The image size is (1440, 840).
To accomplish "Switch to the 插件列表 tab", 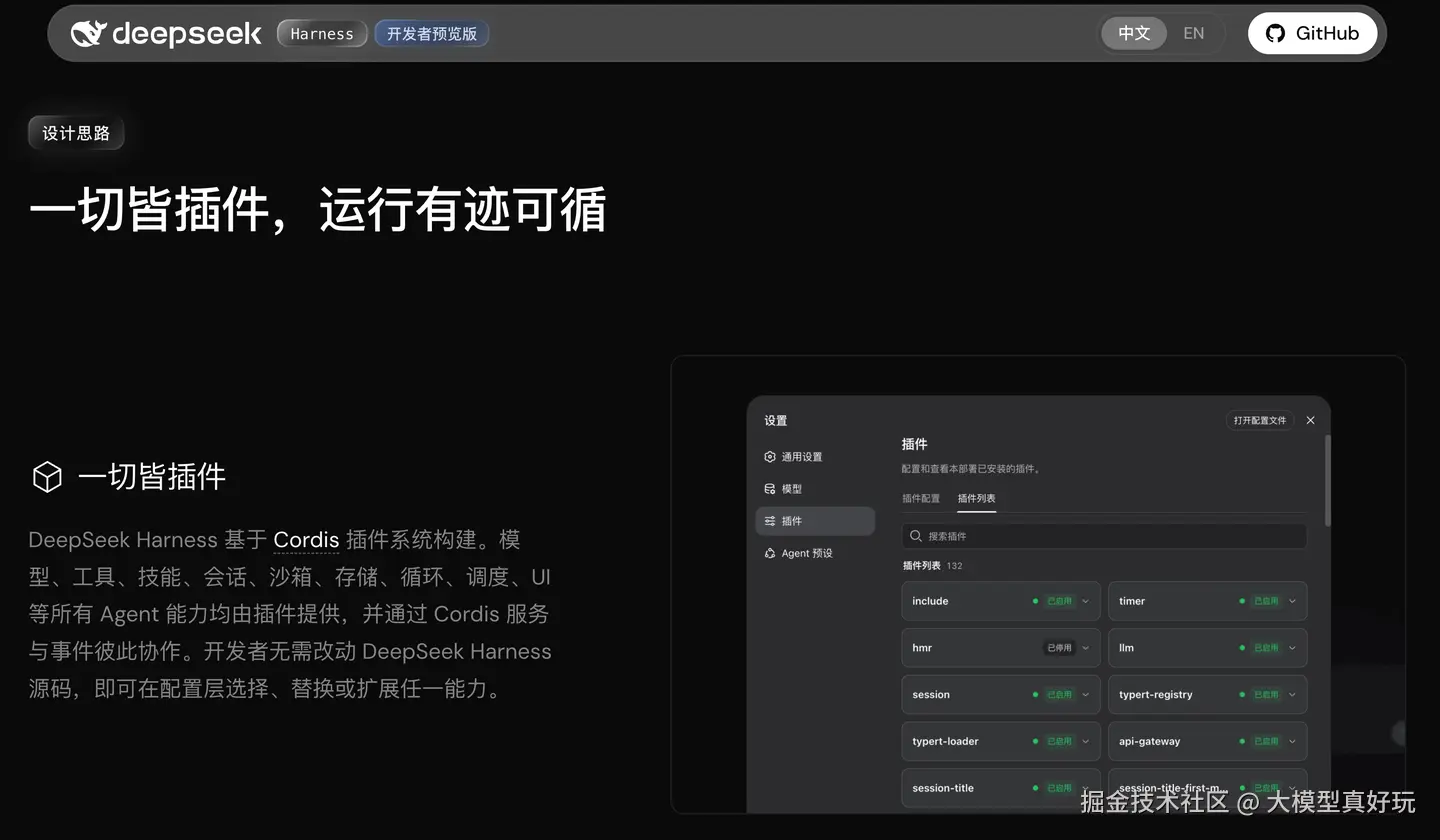I will click(x=977, y=498).
